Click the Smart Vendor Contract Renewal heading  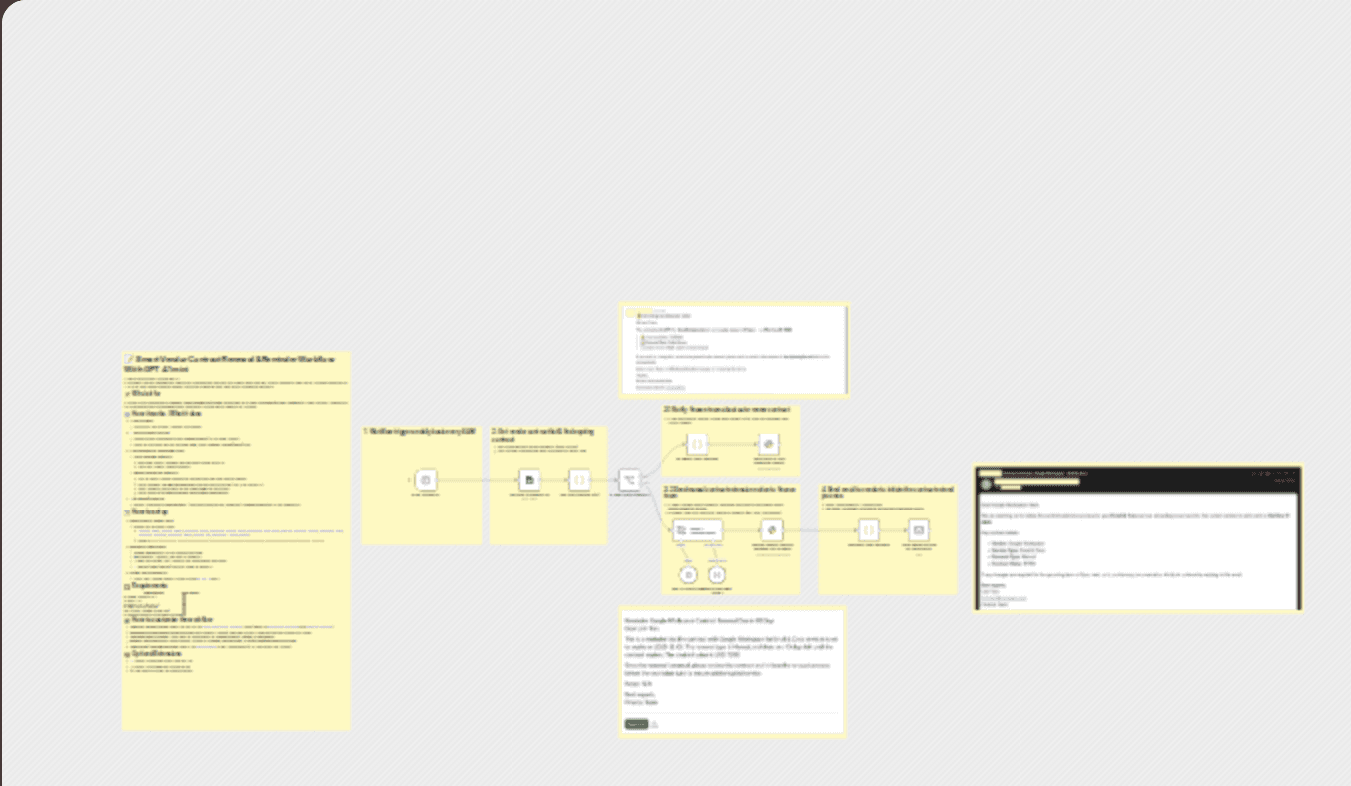[230, 363]
